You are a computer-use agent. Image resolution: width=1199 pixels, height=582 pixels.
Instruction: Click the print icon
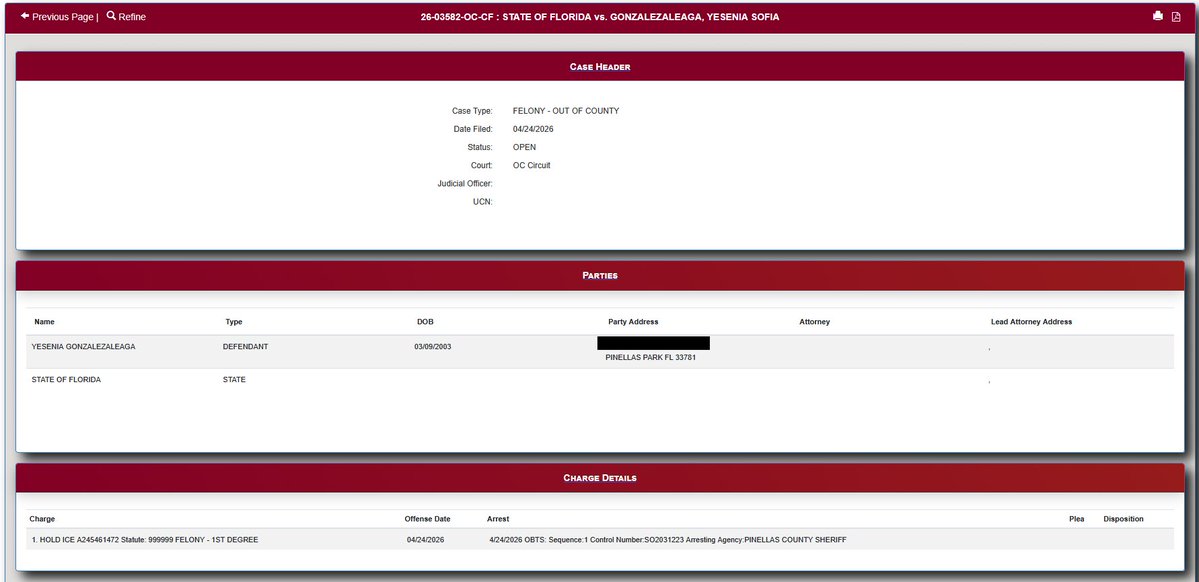pos(1158,16)
